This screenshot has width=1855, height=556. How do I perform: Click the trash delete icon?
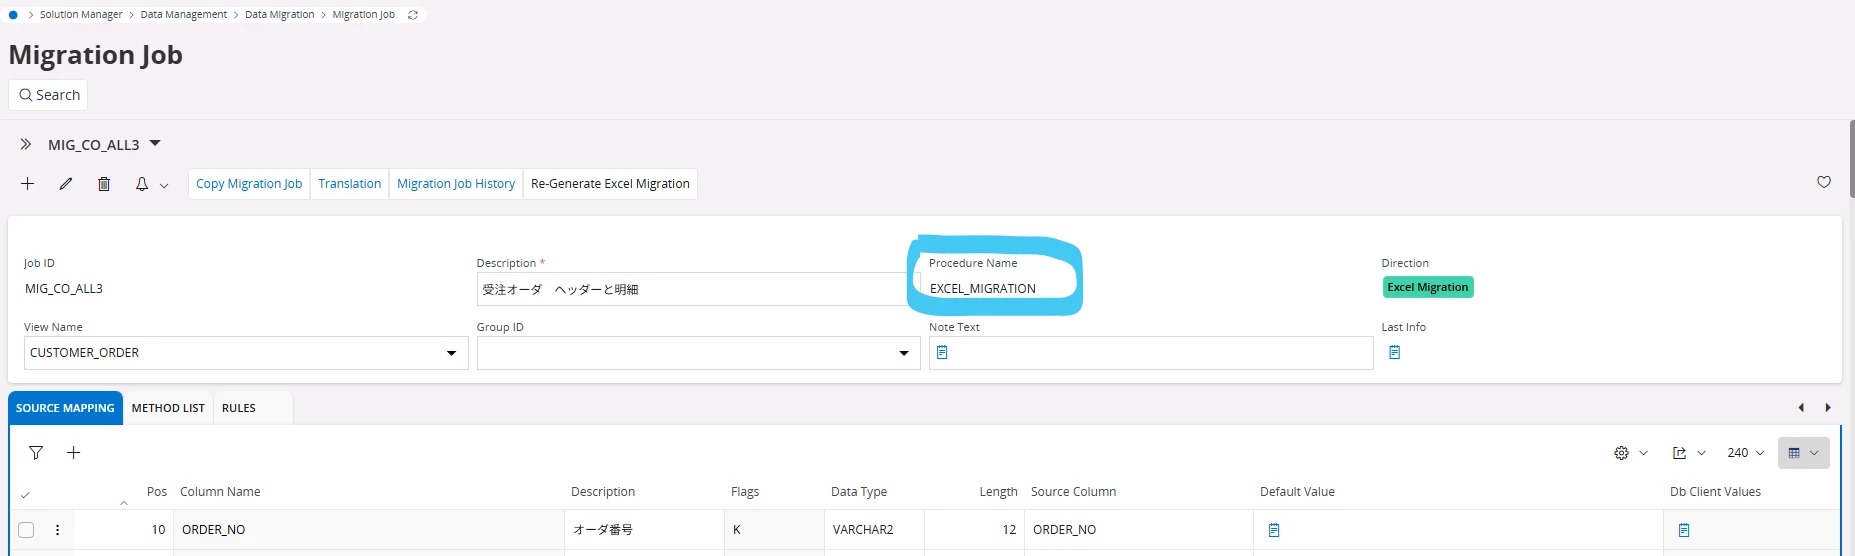pos(104,184)
